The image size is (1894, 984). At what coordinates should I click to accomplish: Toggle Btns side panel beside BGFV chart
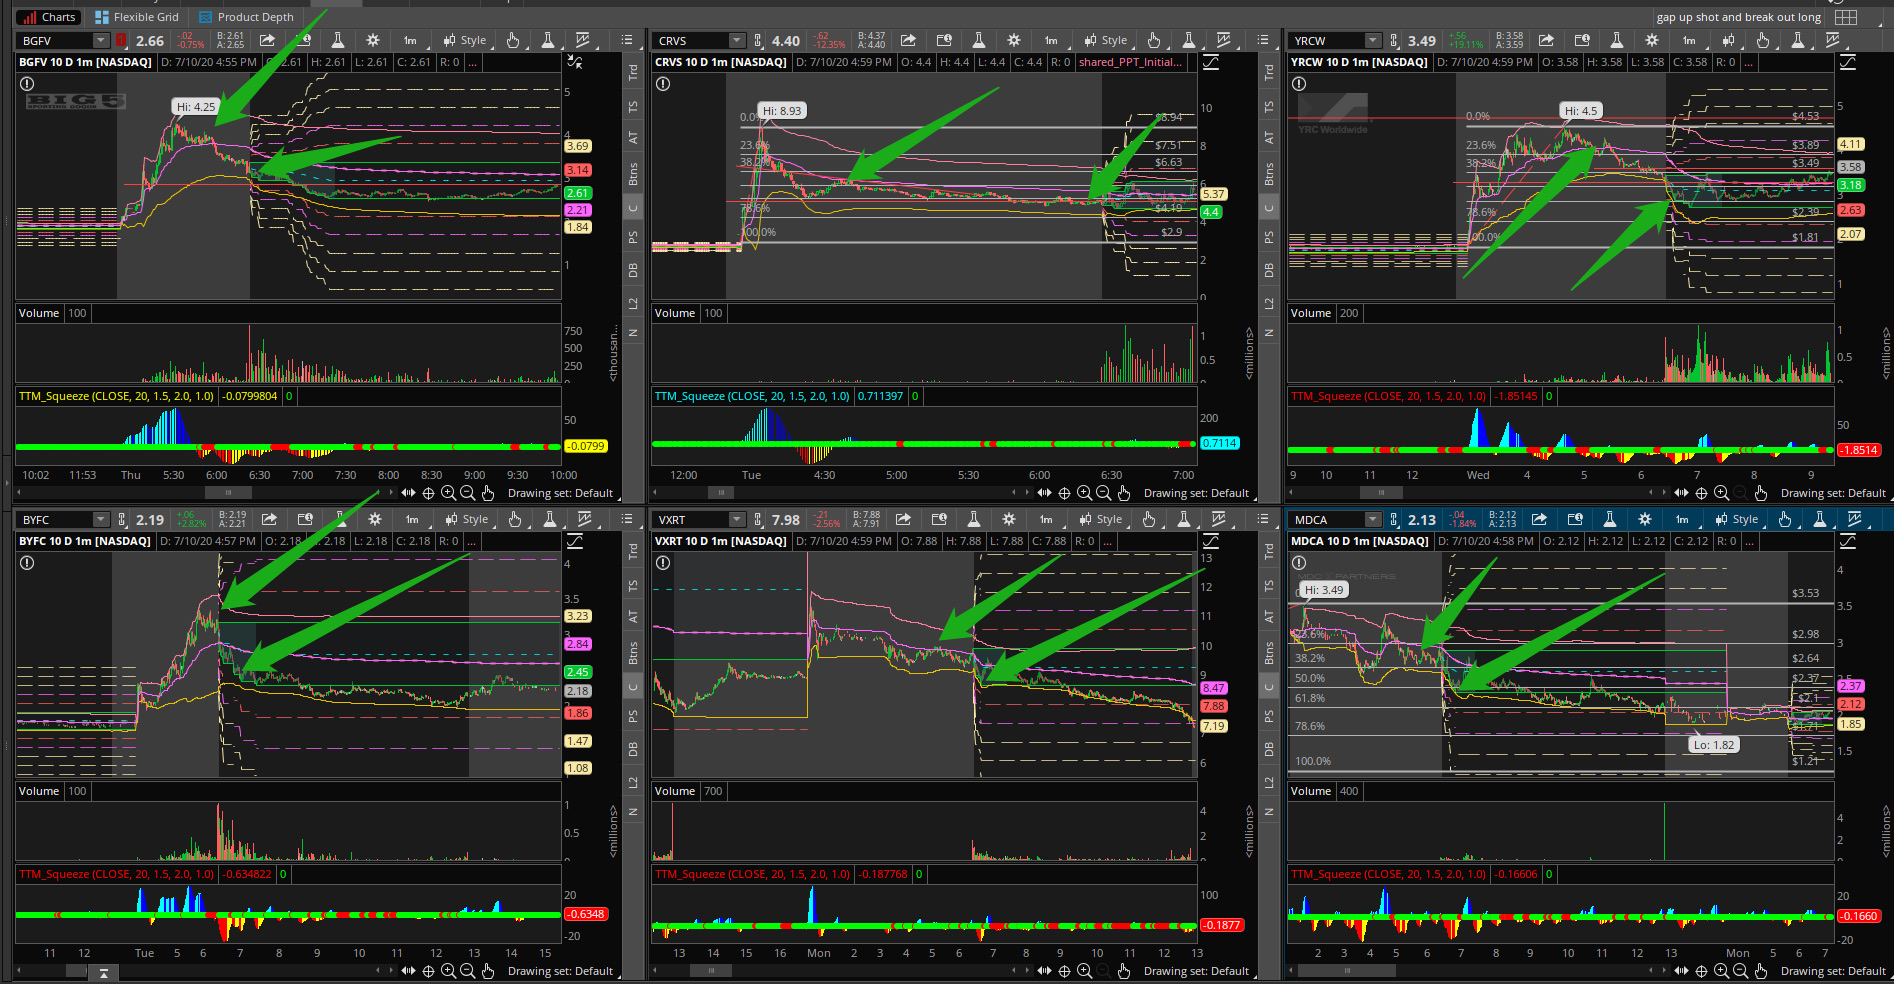click(633, 174)
